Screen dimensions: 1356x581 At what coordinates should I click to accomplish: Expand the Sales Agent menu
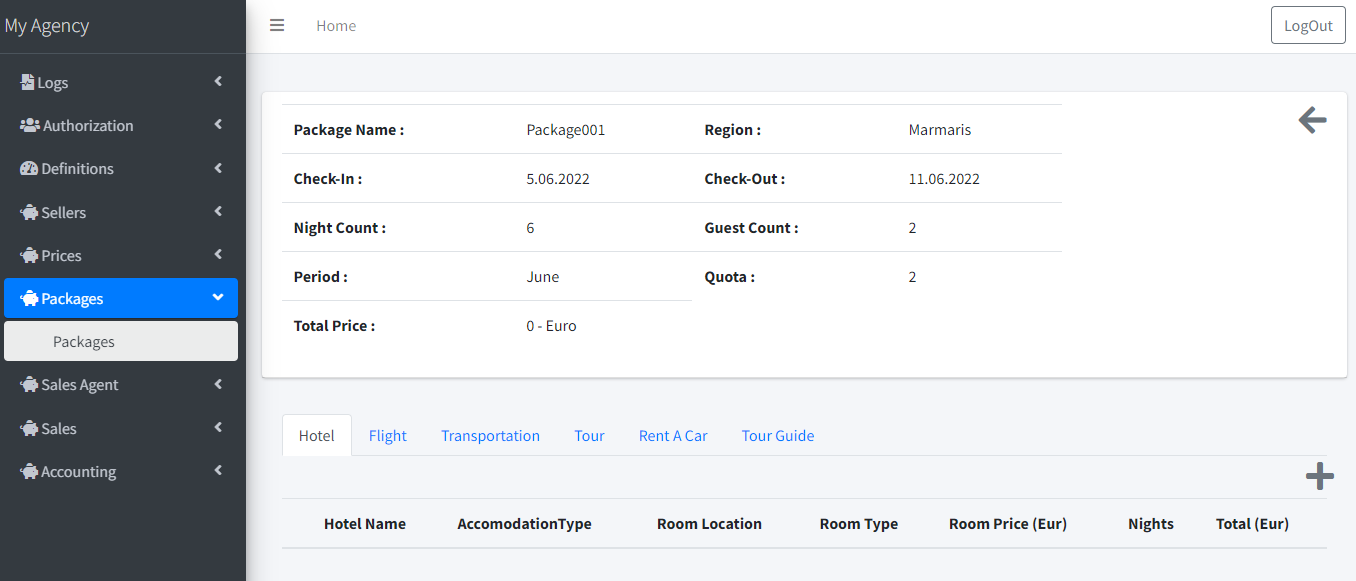(218, 384)
